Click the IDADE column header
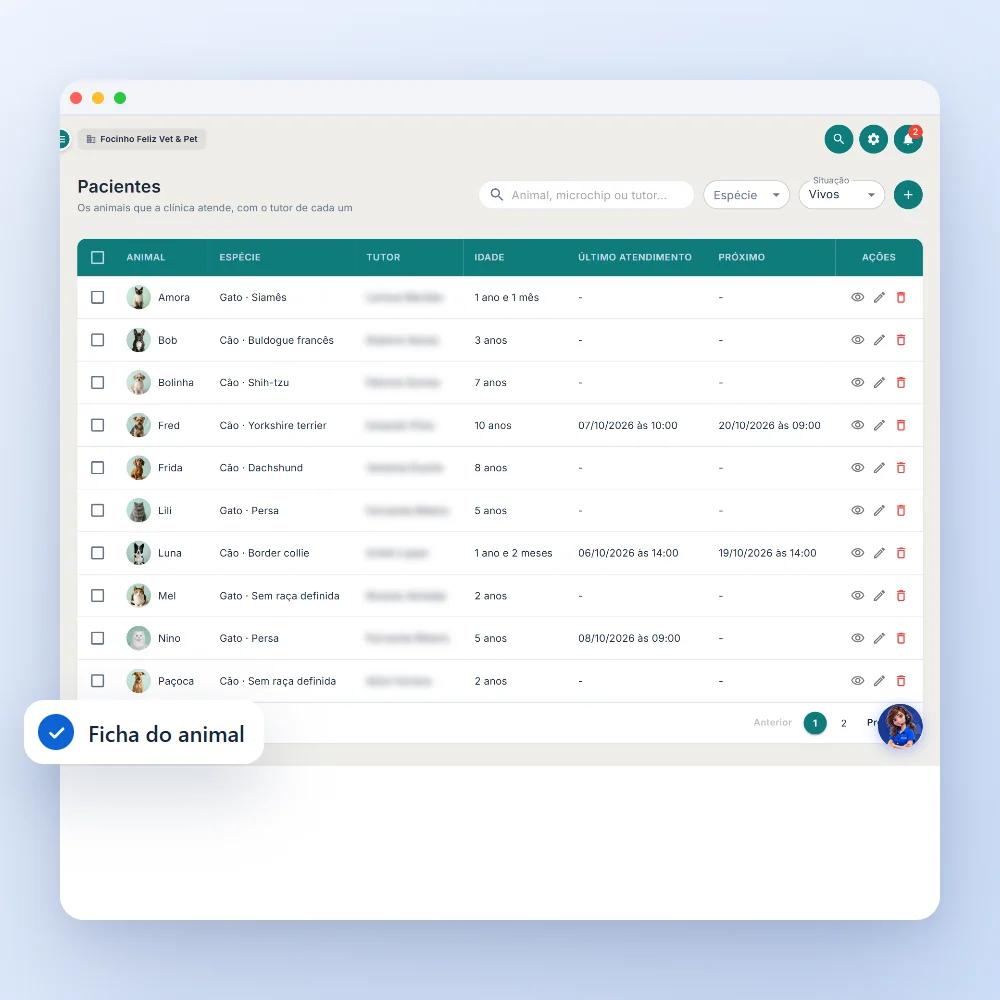This screenshot has width=1000, height=1000. (489, 258)
